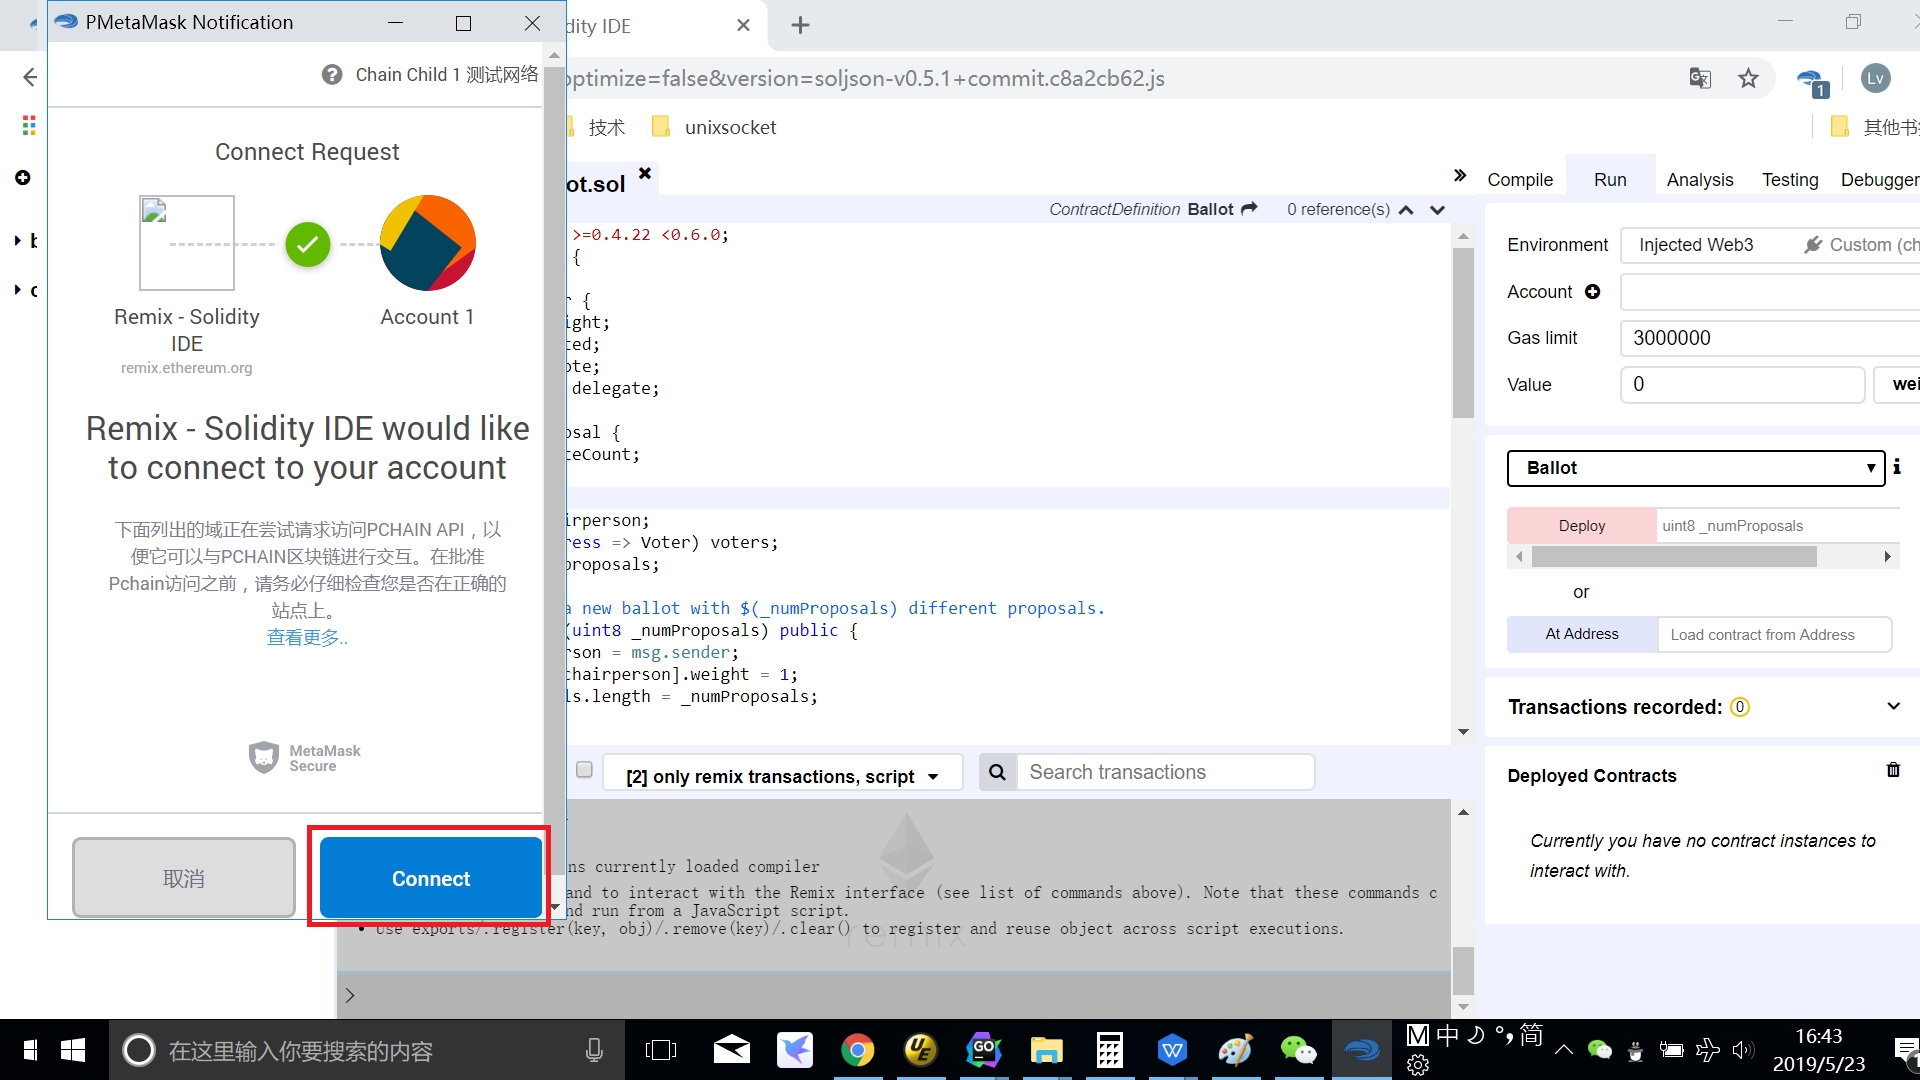Open the Ballot contract dropdown

[1696, 468]
